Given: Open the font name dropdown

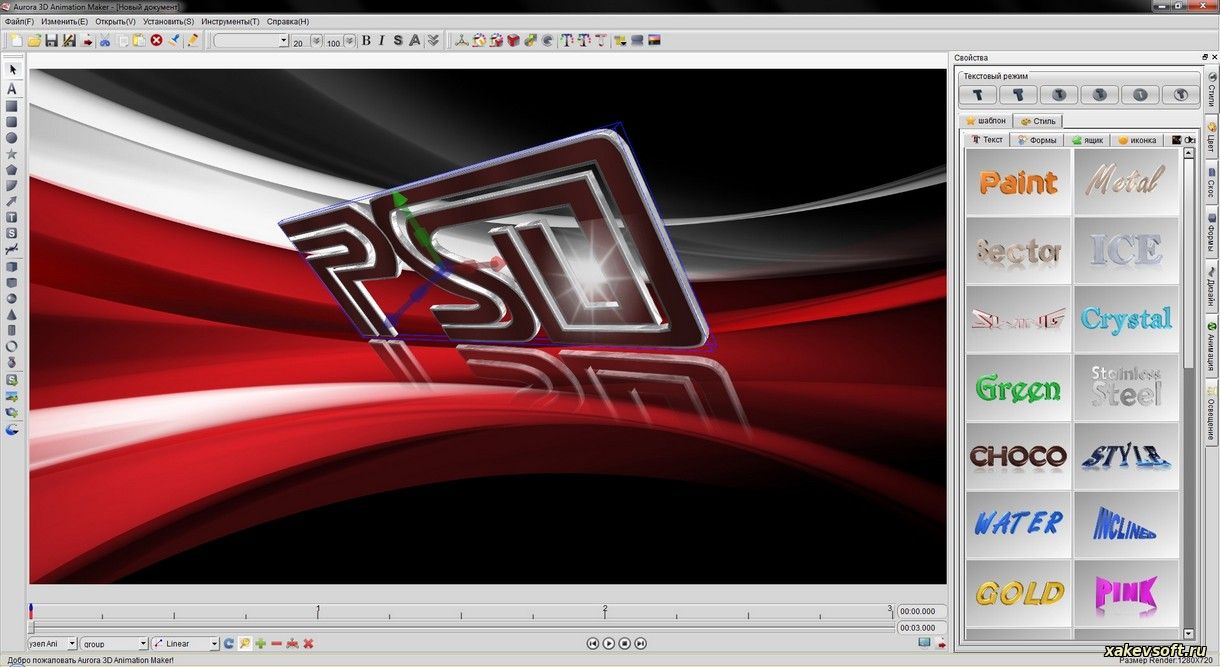Looking at the screenshot, I should click(x=284, y=42).
